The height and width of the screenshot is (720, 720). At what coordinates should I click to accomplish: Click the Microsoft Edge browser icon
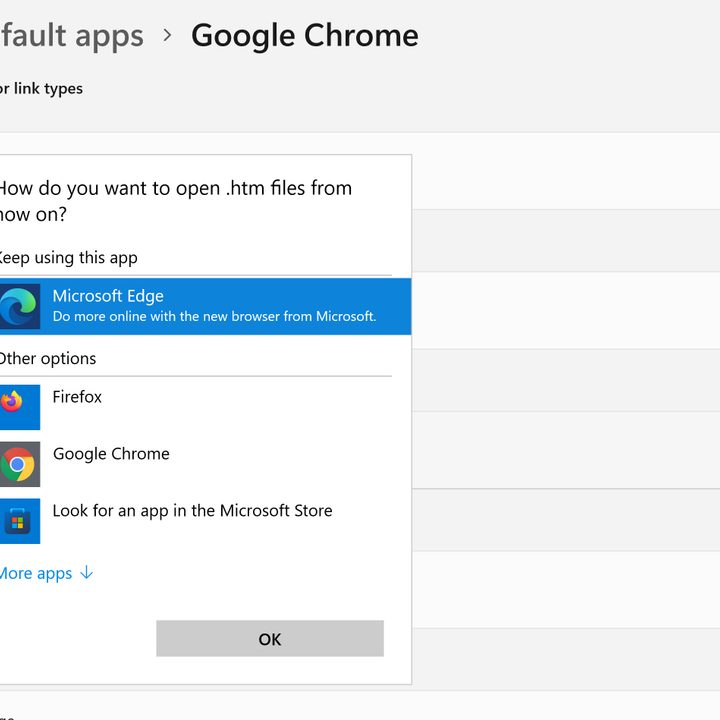(x=19, y=306)
